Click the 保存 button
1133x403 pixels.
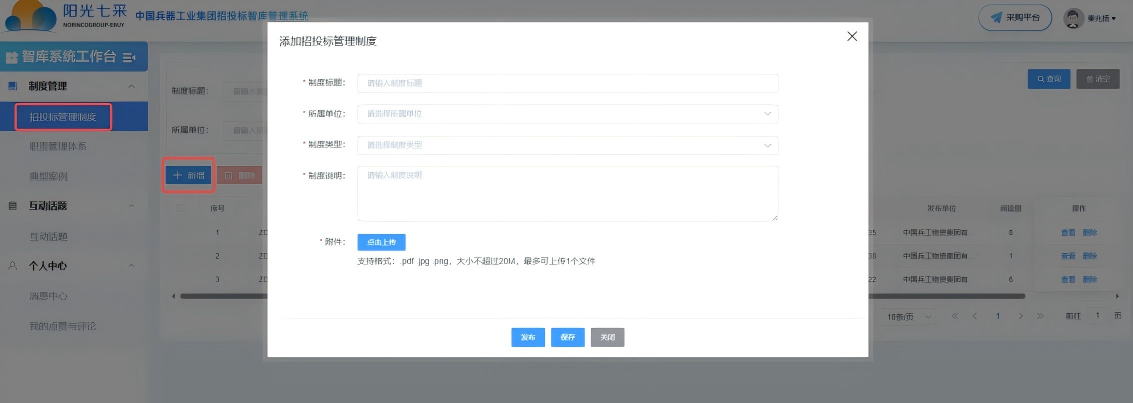[567, 338]
